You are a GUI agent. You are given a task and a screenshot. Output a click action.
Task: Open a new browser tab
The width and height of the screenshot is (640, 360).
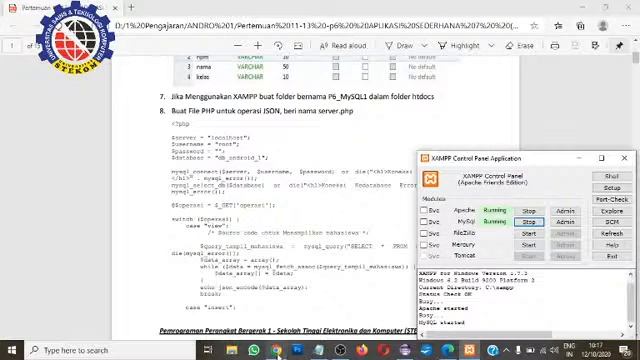(x=131, y=7)
